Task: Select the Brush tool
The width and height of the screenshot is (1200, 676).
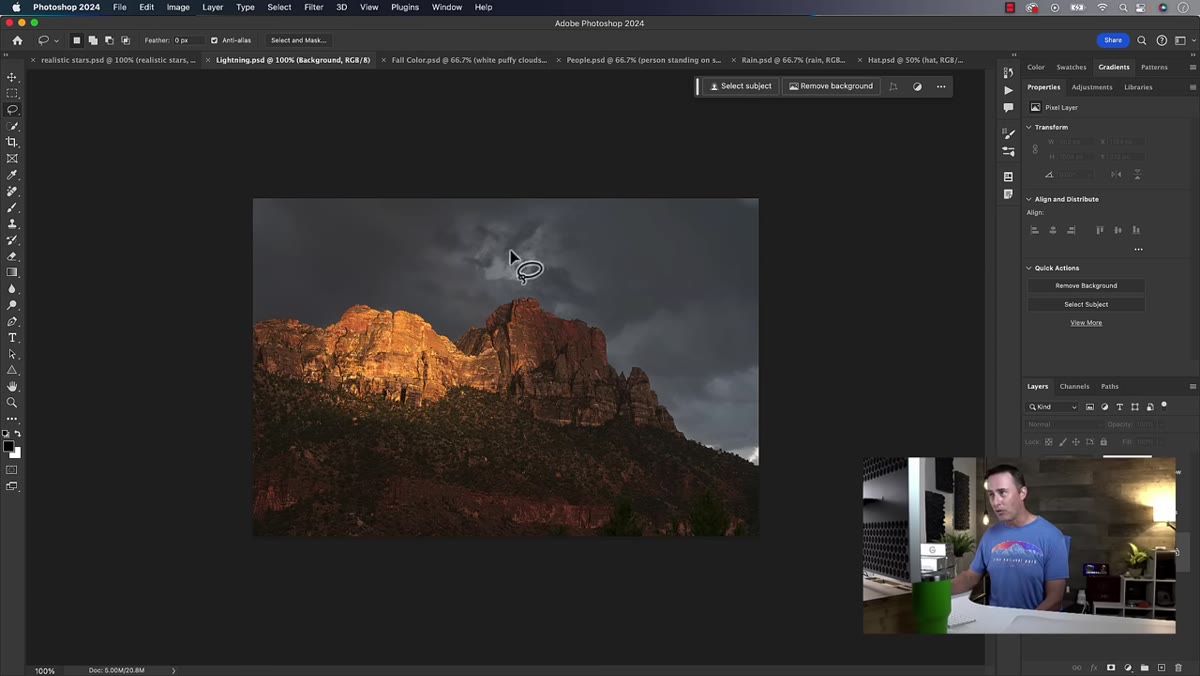Action: [12, 207]
